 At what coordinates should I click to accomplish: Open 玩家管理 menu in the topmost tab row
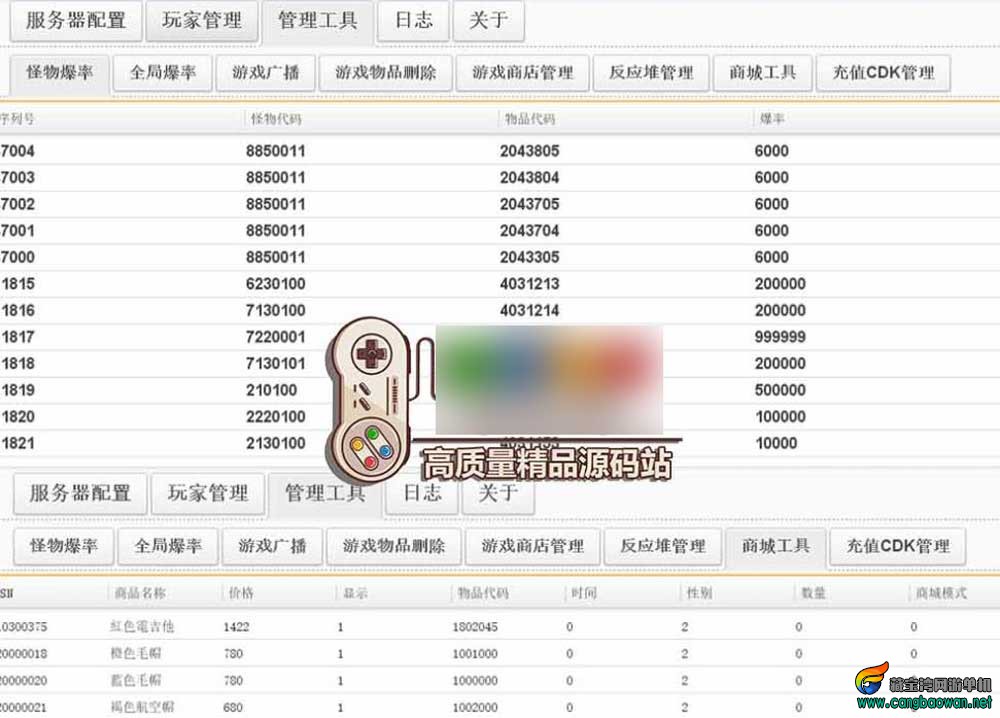[202, 20]
